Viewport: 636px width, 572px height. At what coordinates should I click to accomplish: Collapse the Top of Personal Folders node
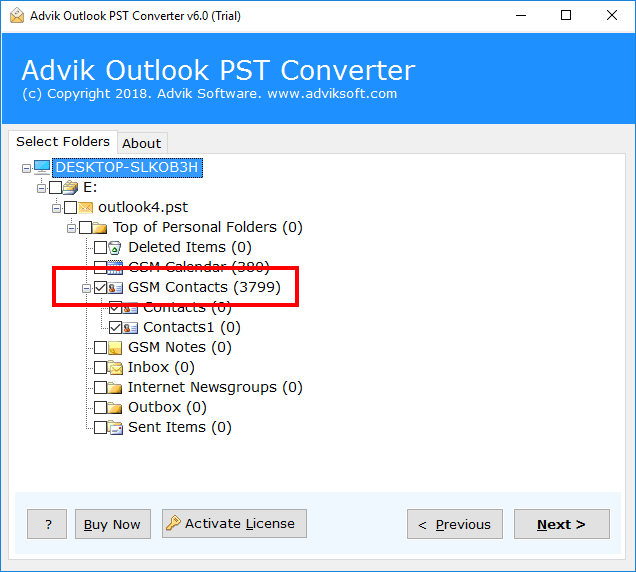(x=71, y=228)
